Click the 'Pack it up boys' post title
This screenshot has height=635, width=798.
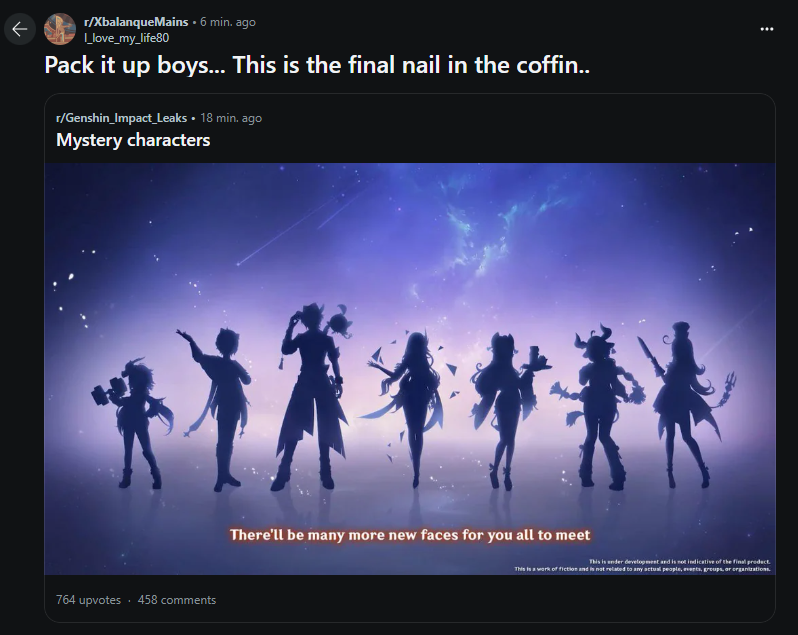tap(317, 65)
